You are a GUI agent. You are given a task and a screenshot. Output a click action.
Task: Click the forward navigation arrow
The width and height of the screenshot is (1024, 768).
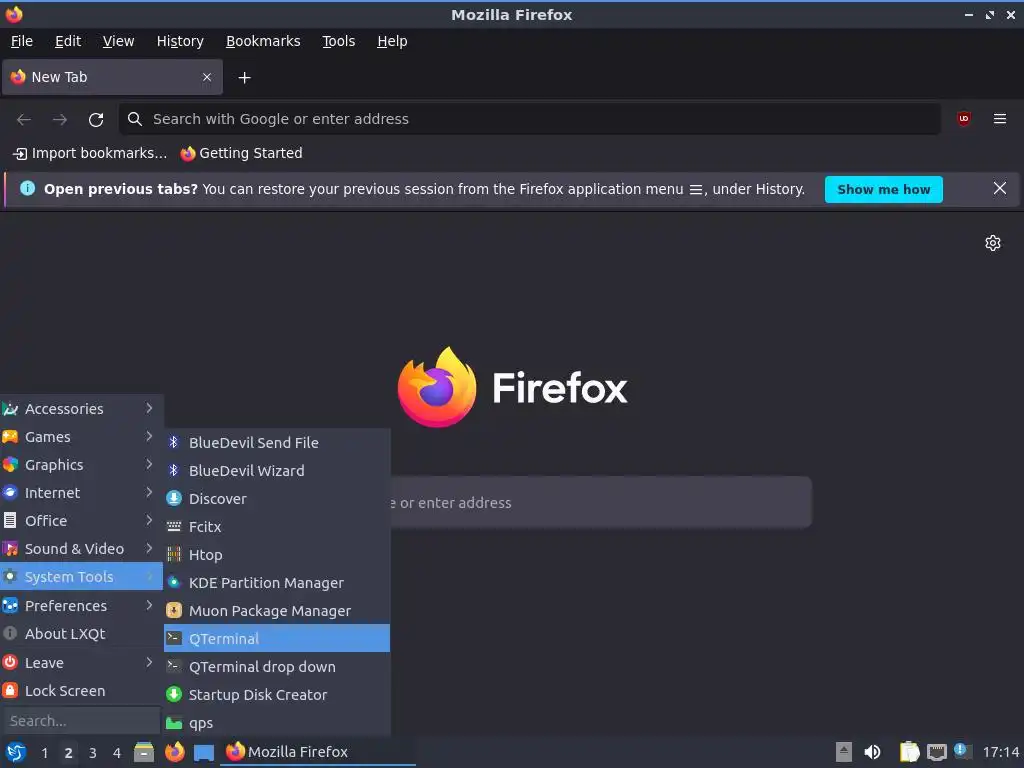point(59,120)
